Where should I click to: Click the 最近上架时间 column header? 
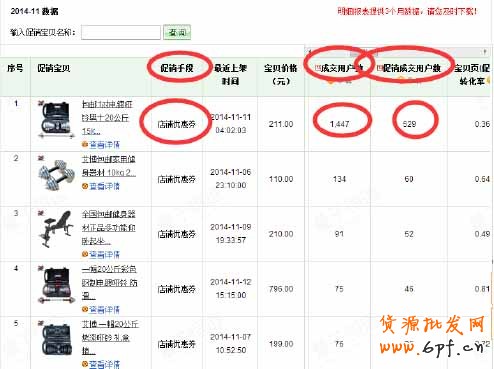[230, 74]
